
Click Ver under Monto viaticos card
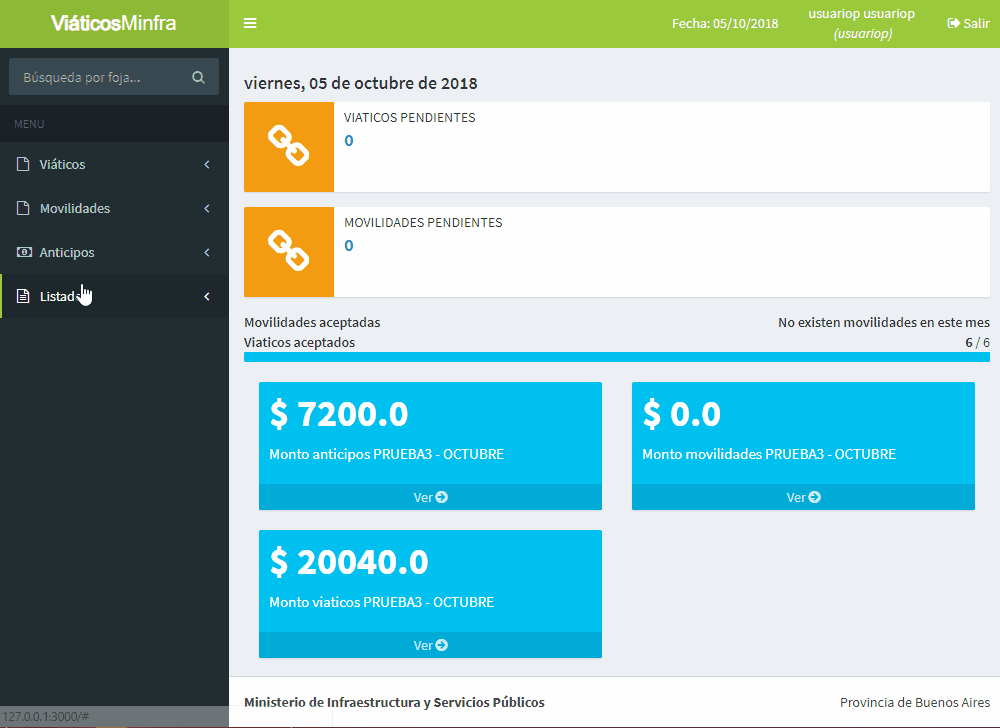[x=430, y=645]
